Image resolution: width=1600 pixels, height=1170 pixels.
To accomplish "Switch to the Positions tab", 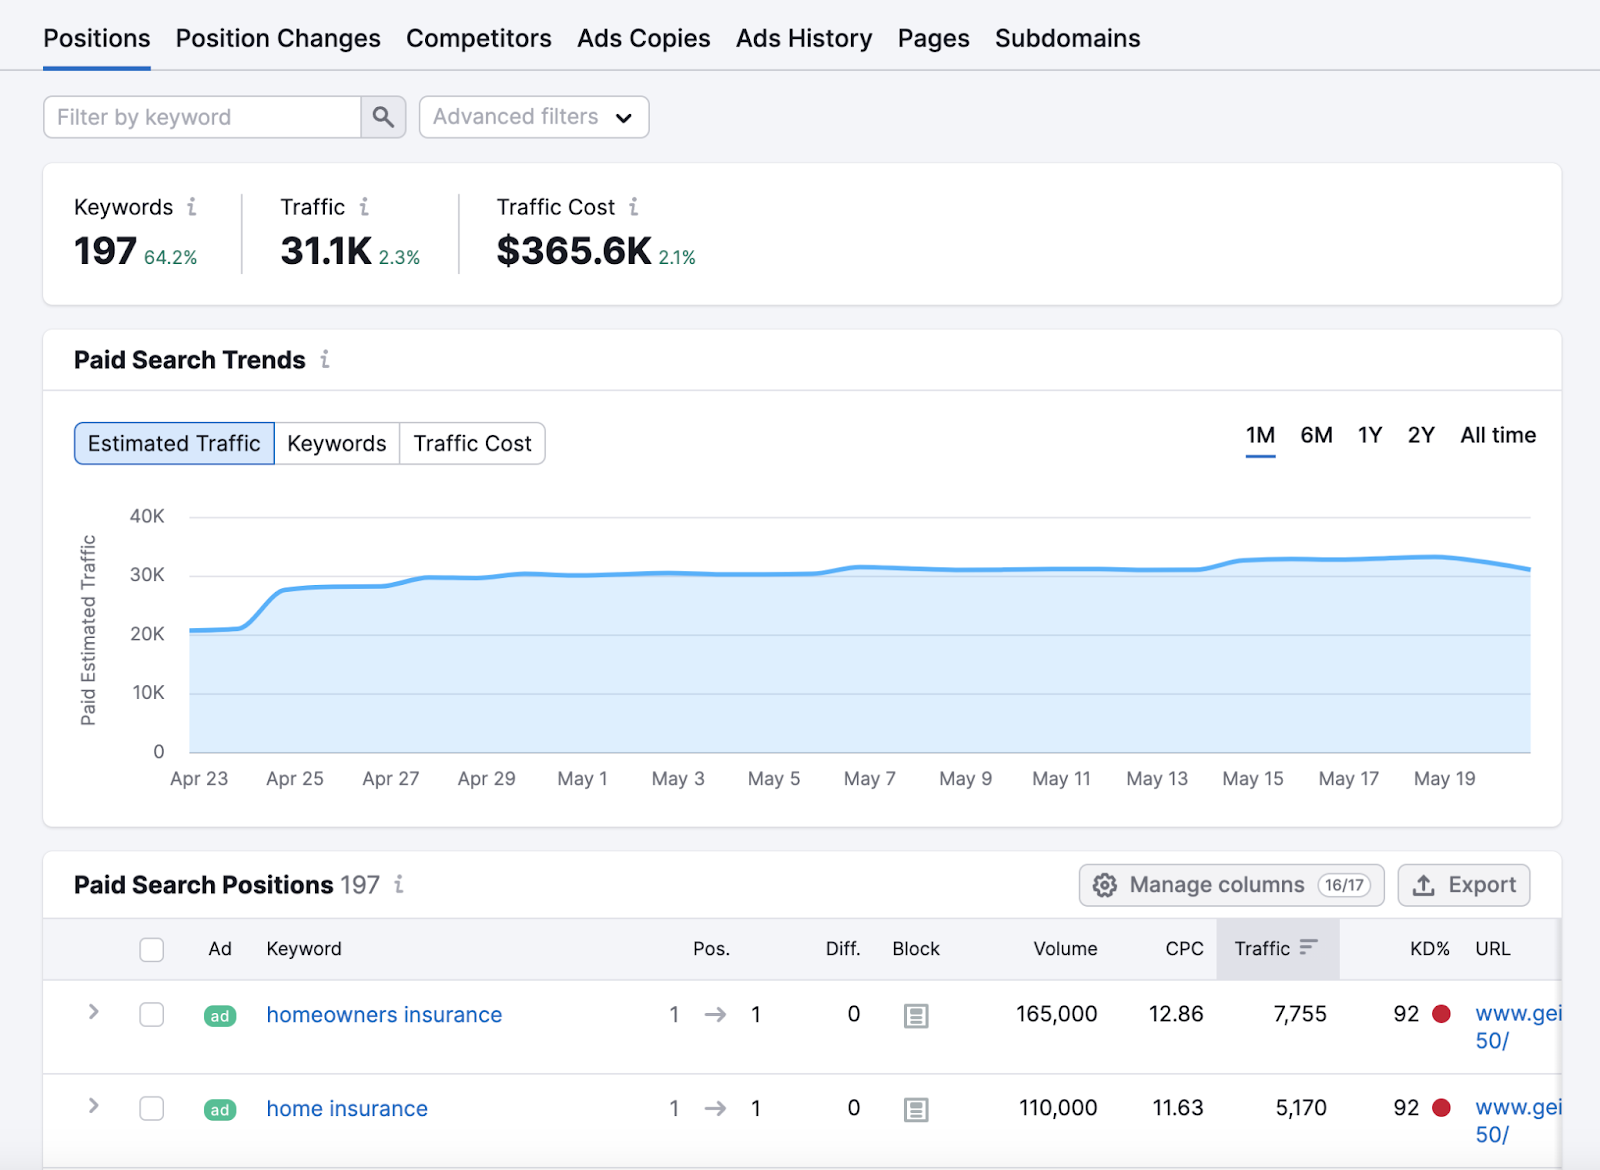I will click(97, 38).
